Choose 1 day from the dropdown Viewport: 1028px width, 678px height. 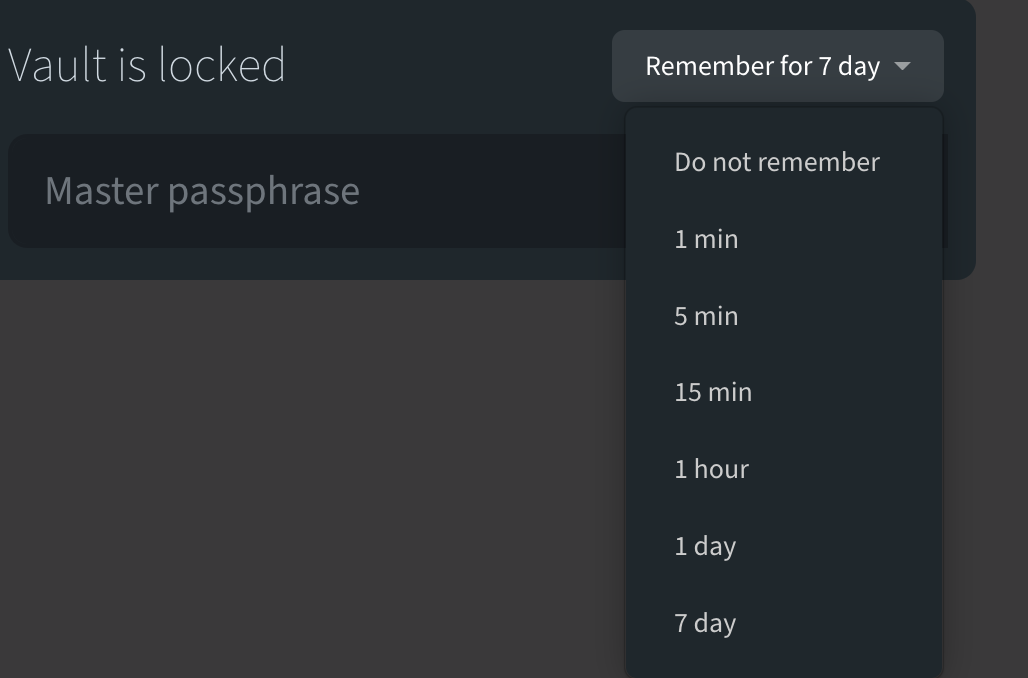click(705, 545)
